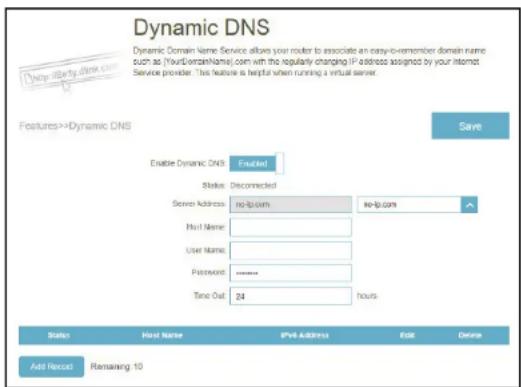Click the Save button
Screen dimensions: 521x387
pyautogui.click(x=470, y=126)
